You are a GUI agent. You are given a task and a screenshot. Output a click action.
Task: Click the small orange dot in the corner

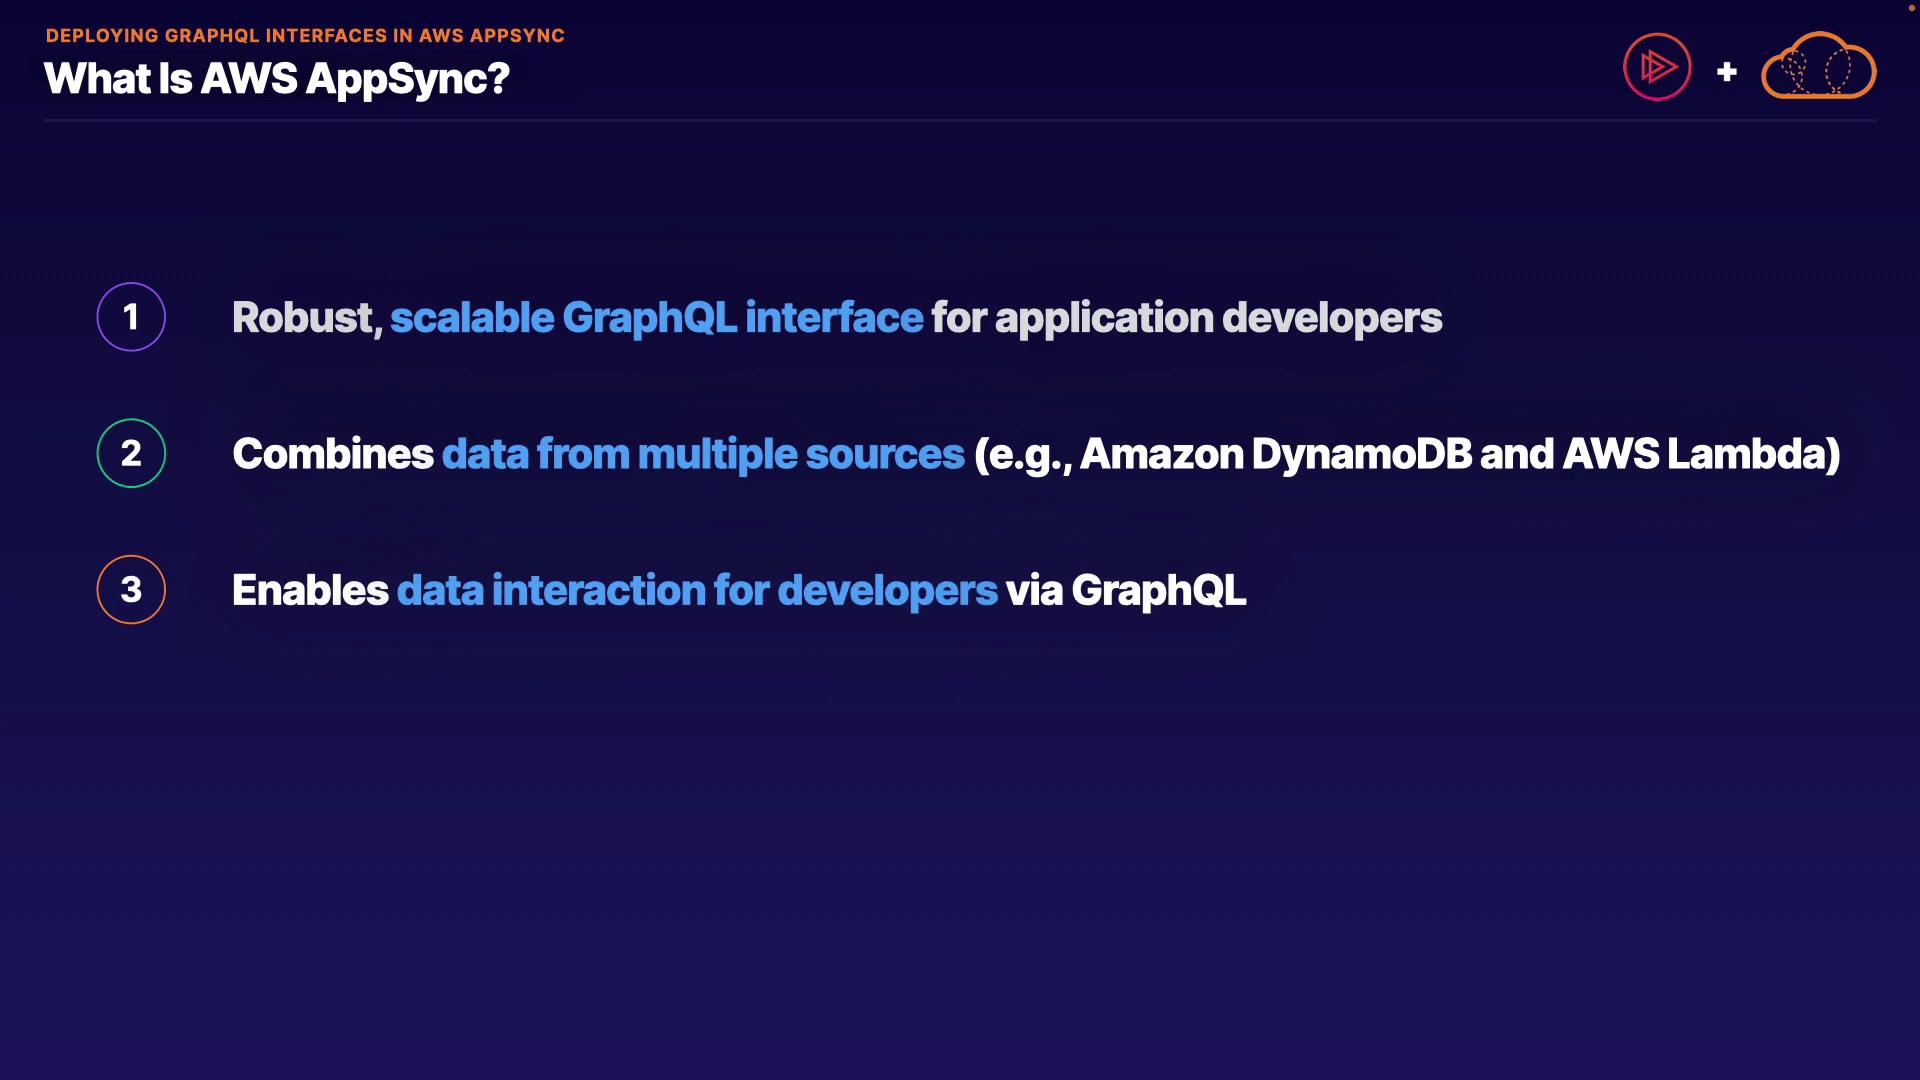pyautogui.click(x=1911, y=8)
